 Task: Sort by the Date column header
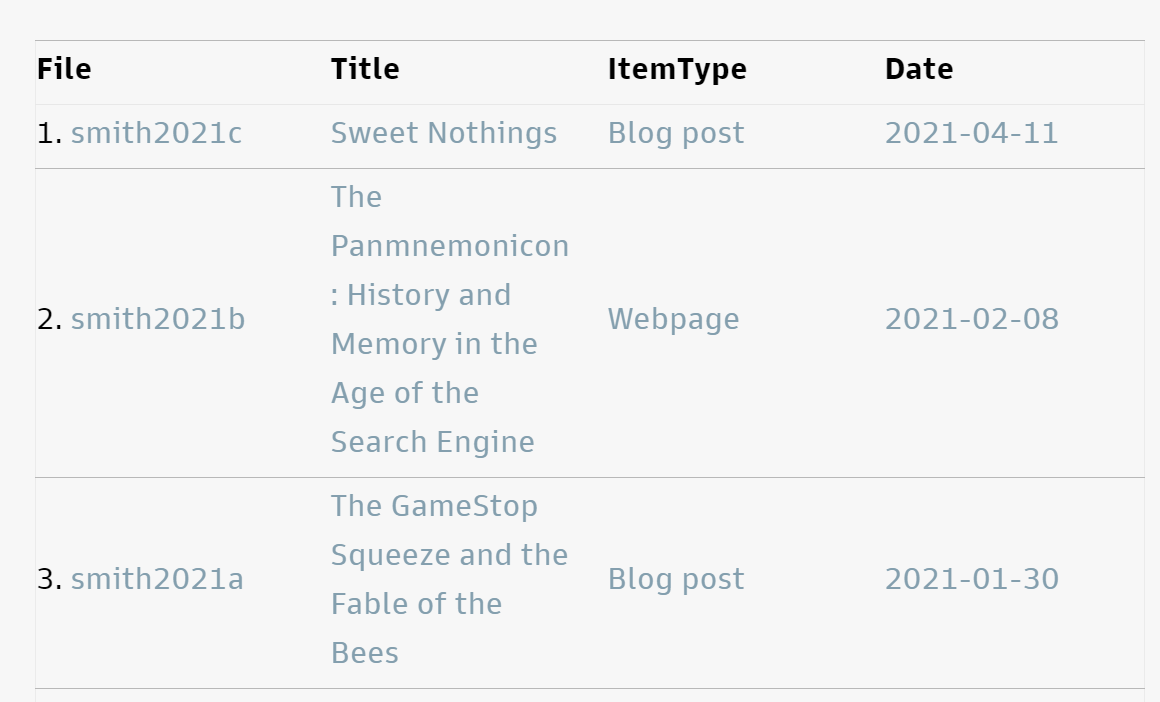tap(919, 70)
